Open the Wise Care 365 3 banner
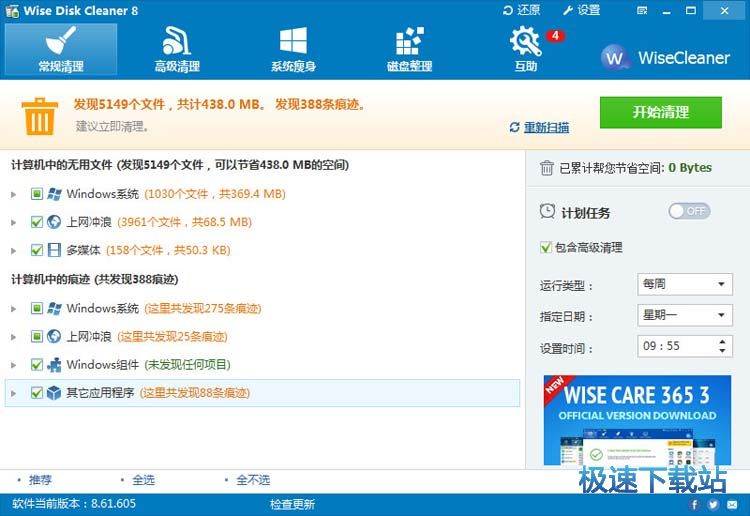 [637, 420]
